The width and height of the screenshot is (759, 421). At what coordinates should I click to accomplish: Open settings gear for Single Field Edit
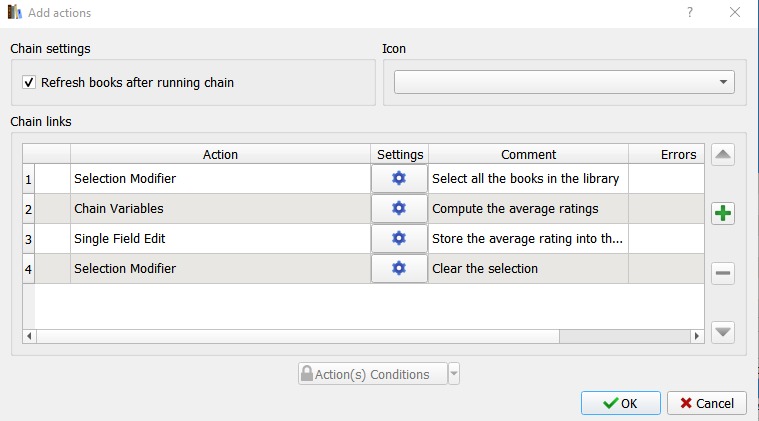(399, 239)
